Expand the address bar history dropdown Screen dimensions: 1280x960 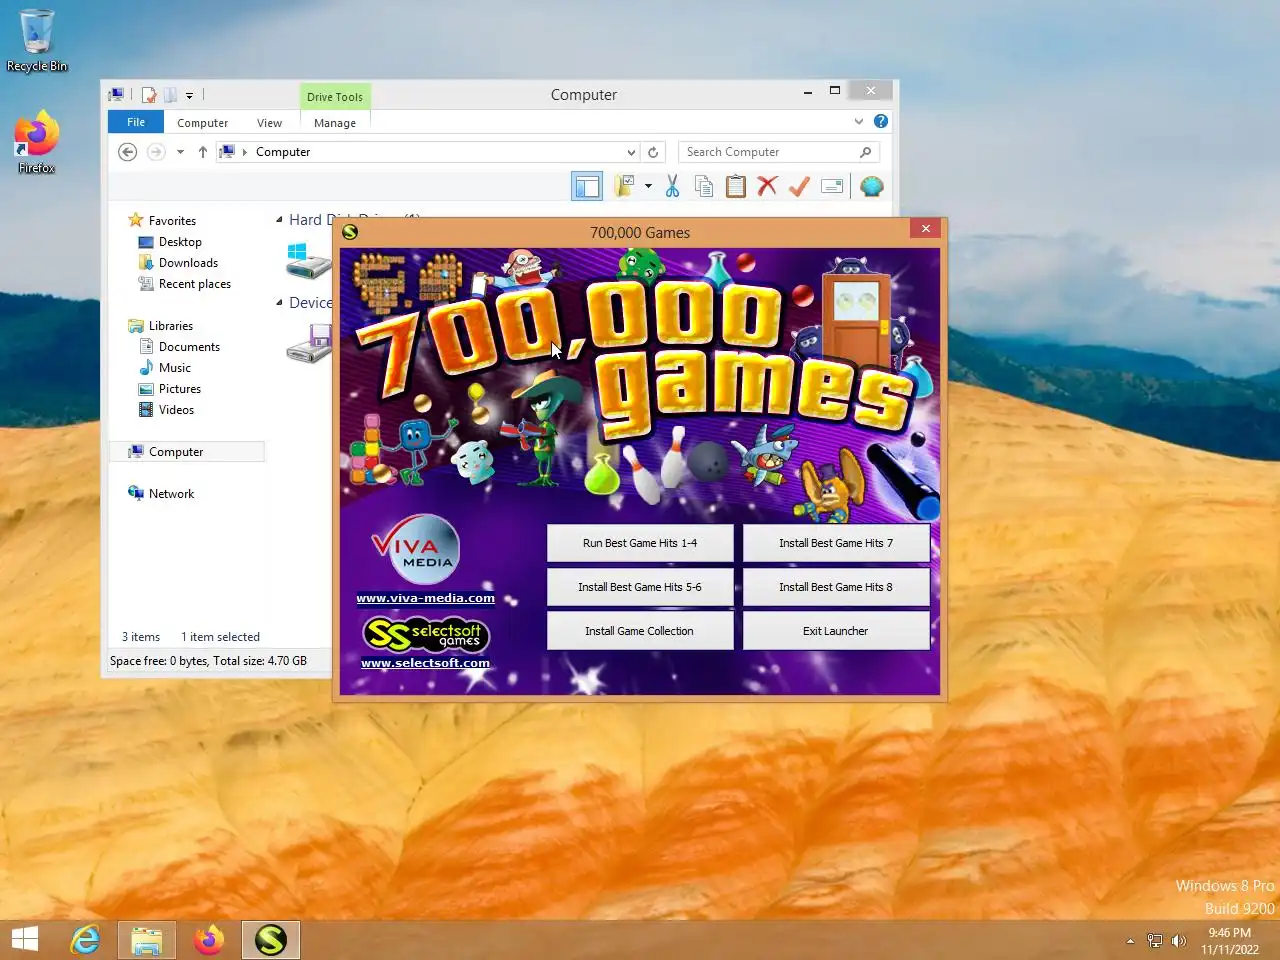(x=631, y=152)
